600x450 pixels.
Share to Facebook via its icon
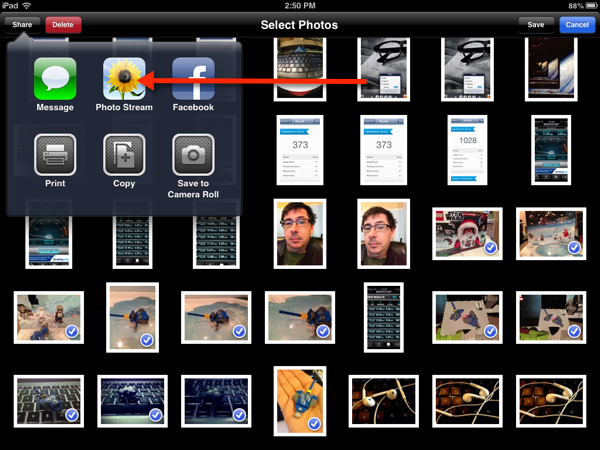(193, 78)
